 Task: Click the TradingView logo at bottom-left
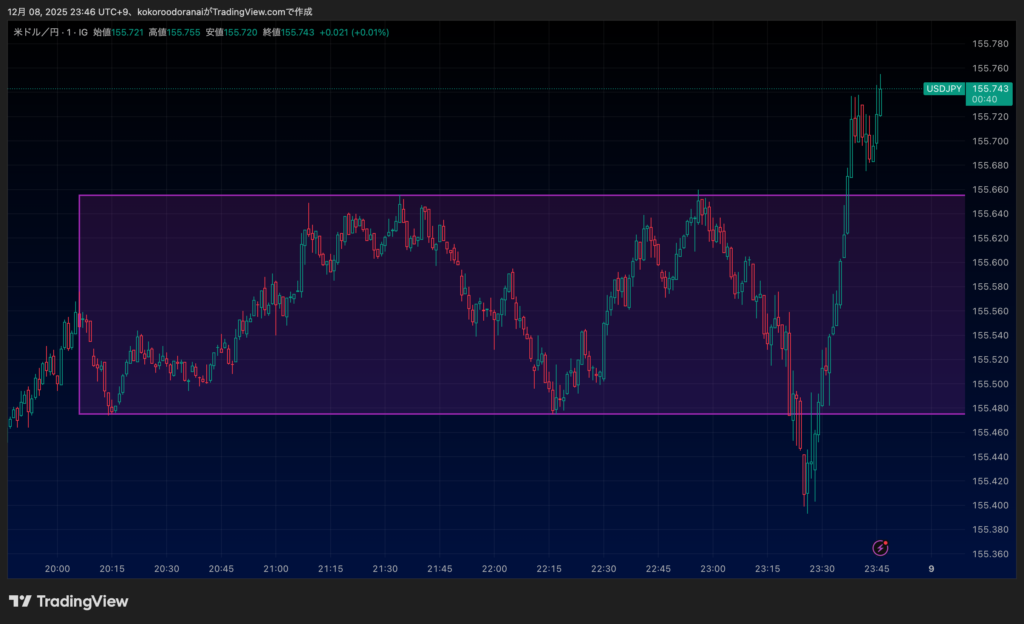68,601
